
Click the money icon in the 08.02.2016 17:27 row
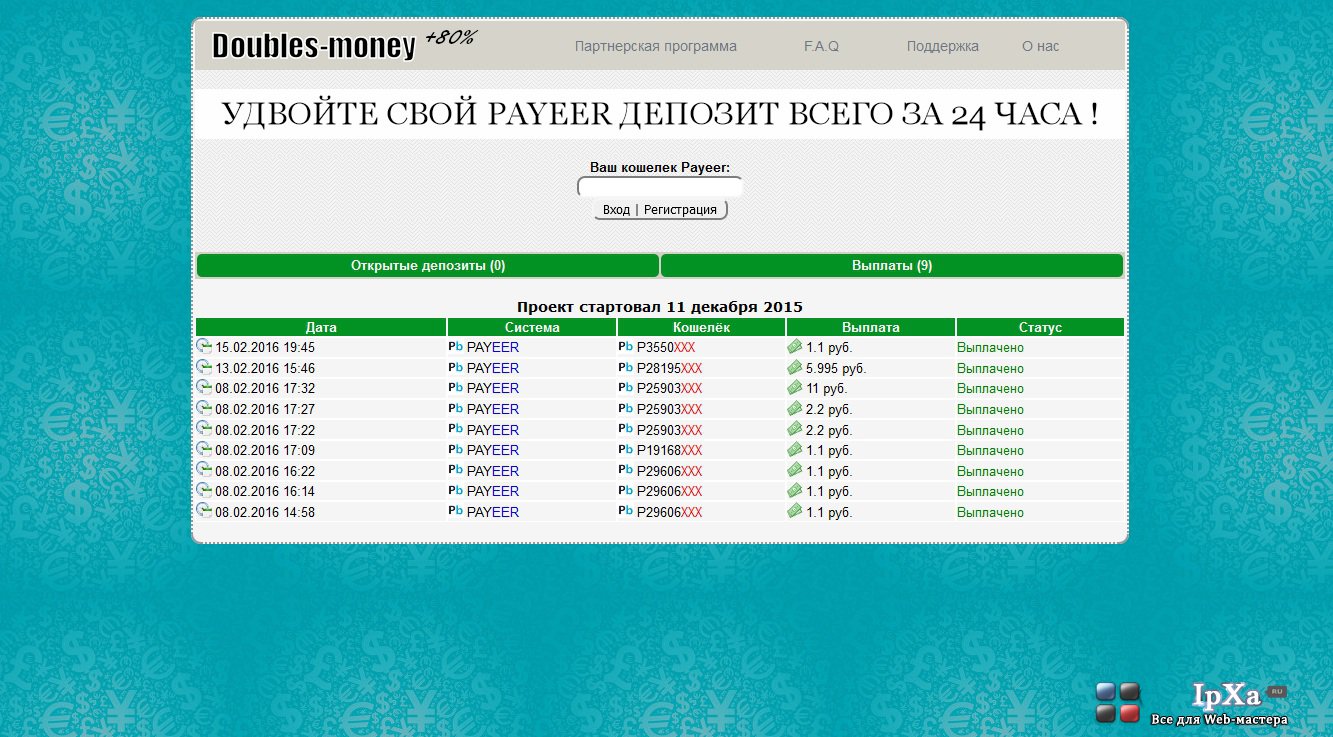795,408
